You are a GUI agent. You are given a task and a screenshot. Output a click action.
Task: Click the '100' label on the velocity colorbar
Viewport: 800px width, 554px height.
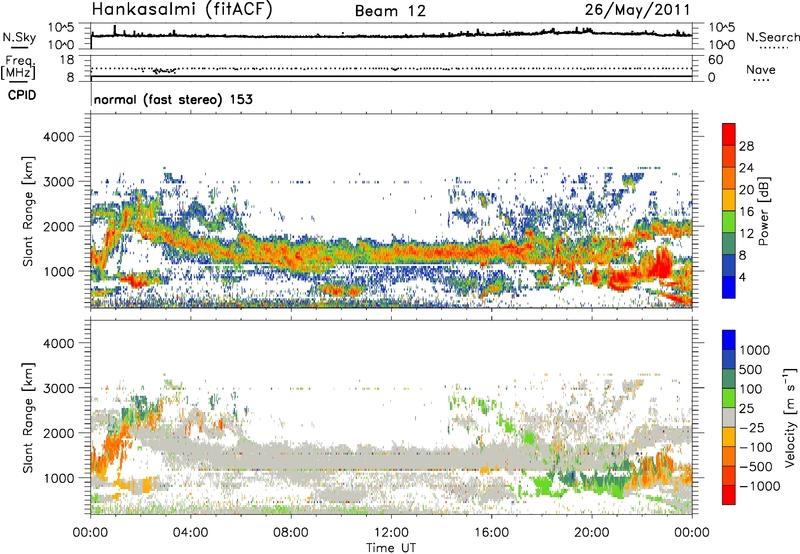pos(751,389)
